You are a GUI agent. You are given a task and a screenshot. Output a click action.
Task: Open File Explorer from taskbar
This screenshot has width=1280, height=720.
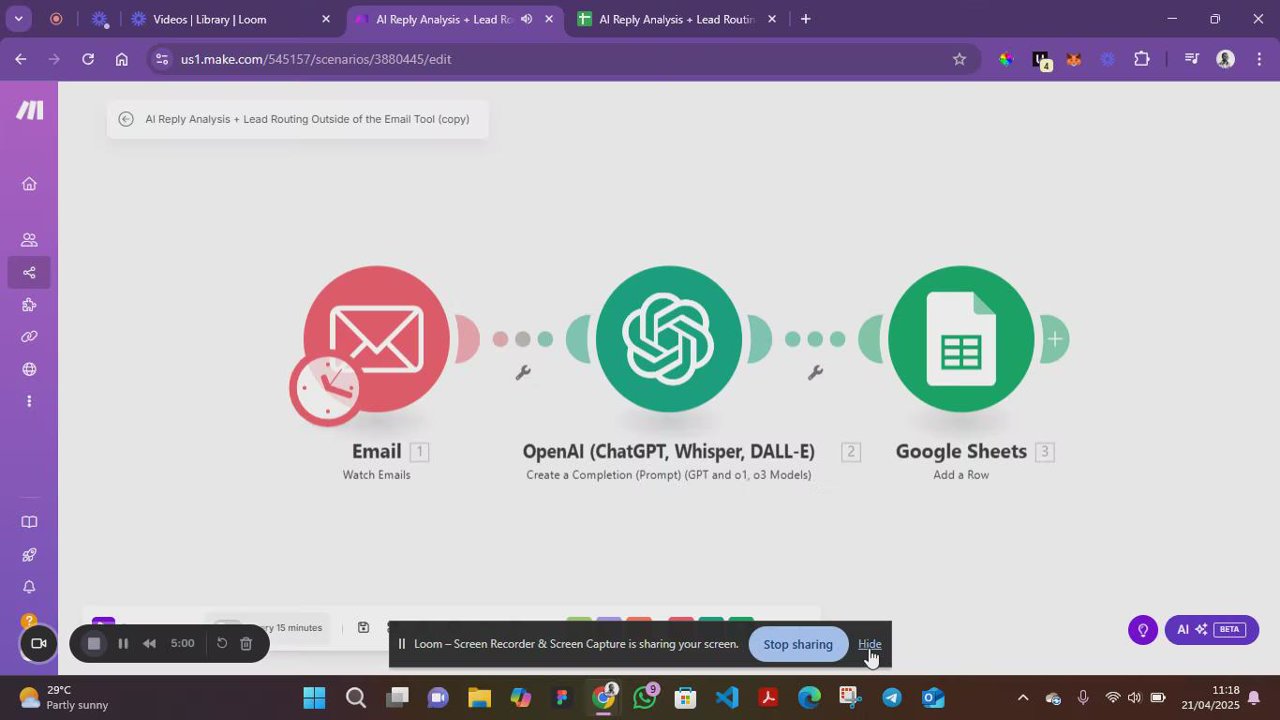click(479, 697)
